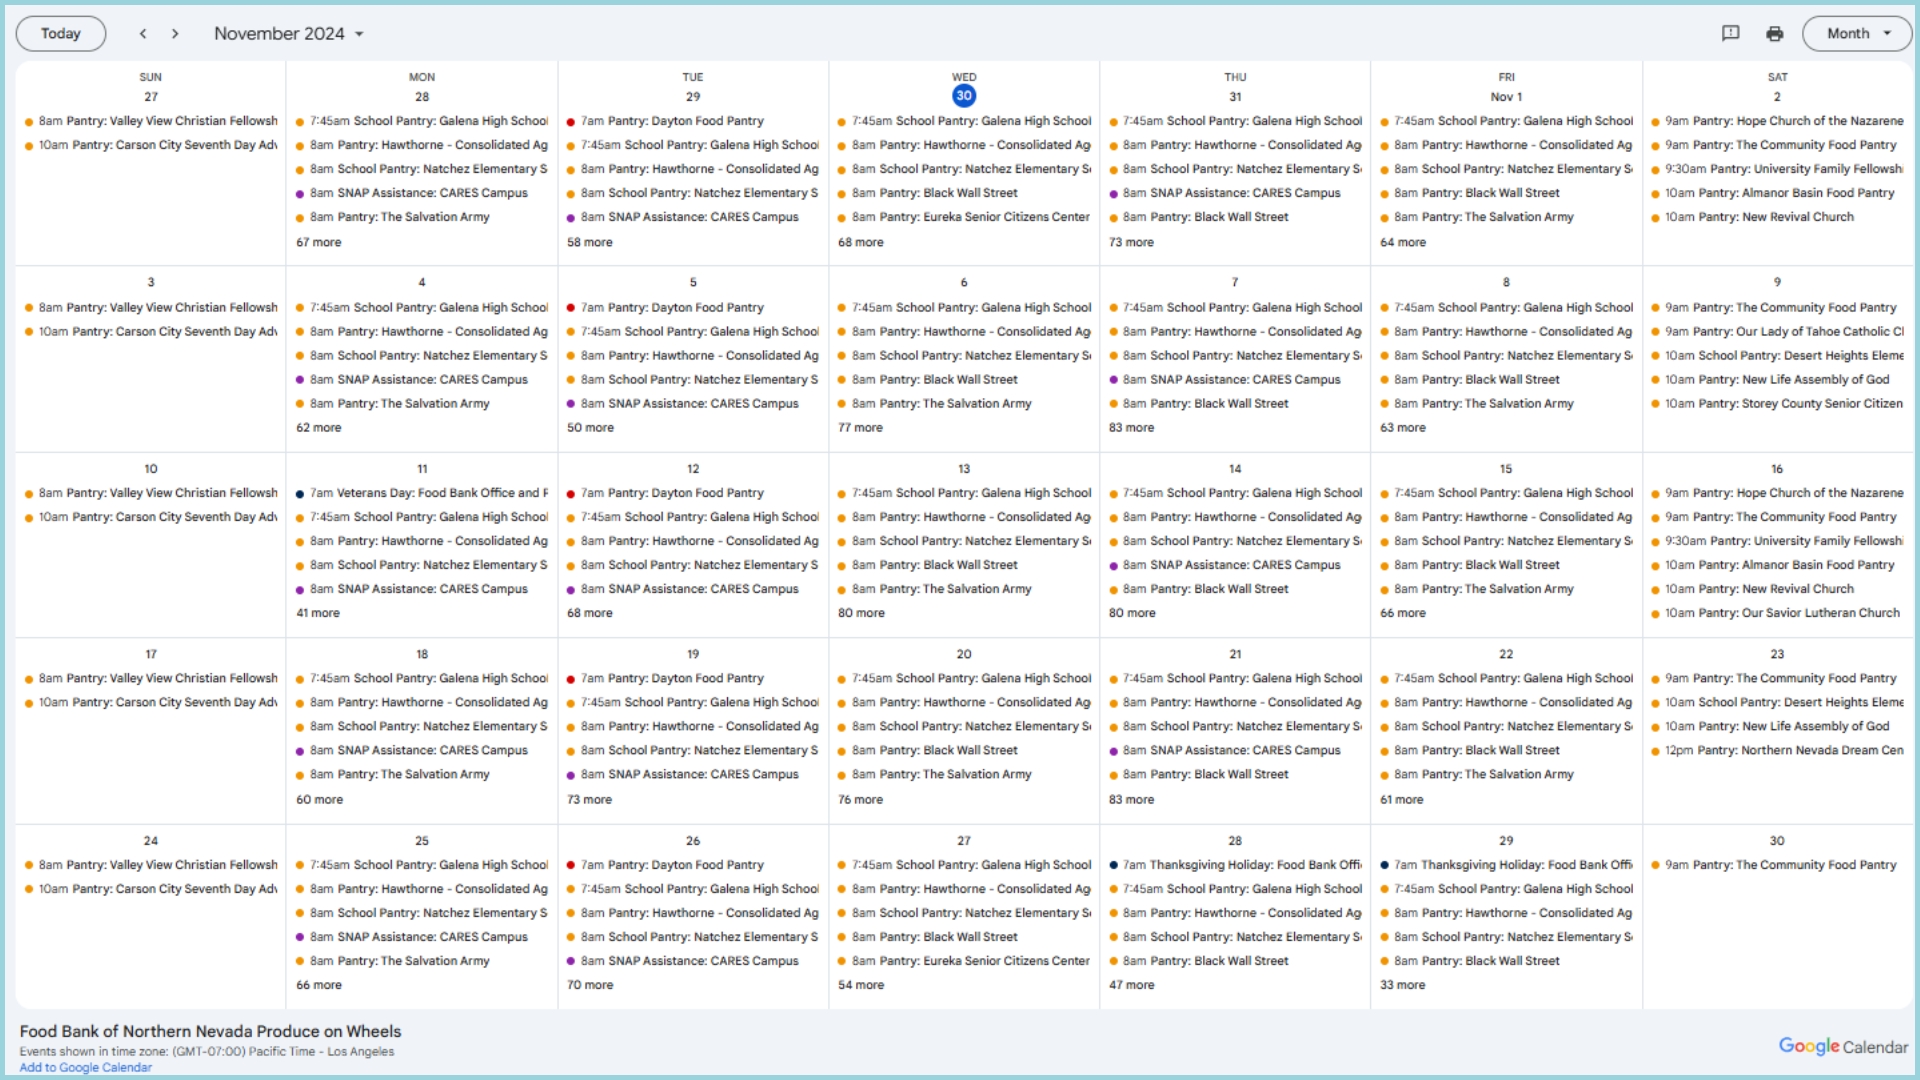Open Eureka Senior Citizens Center event Oct 30
This screenshot has width=1920, height=1080.
pos(964,217)
